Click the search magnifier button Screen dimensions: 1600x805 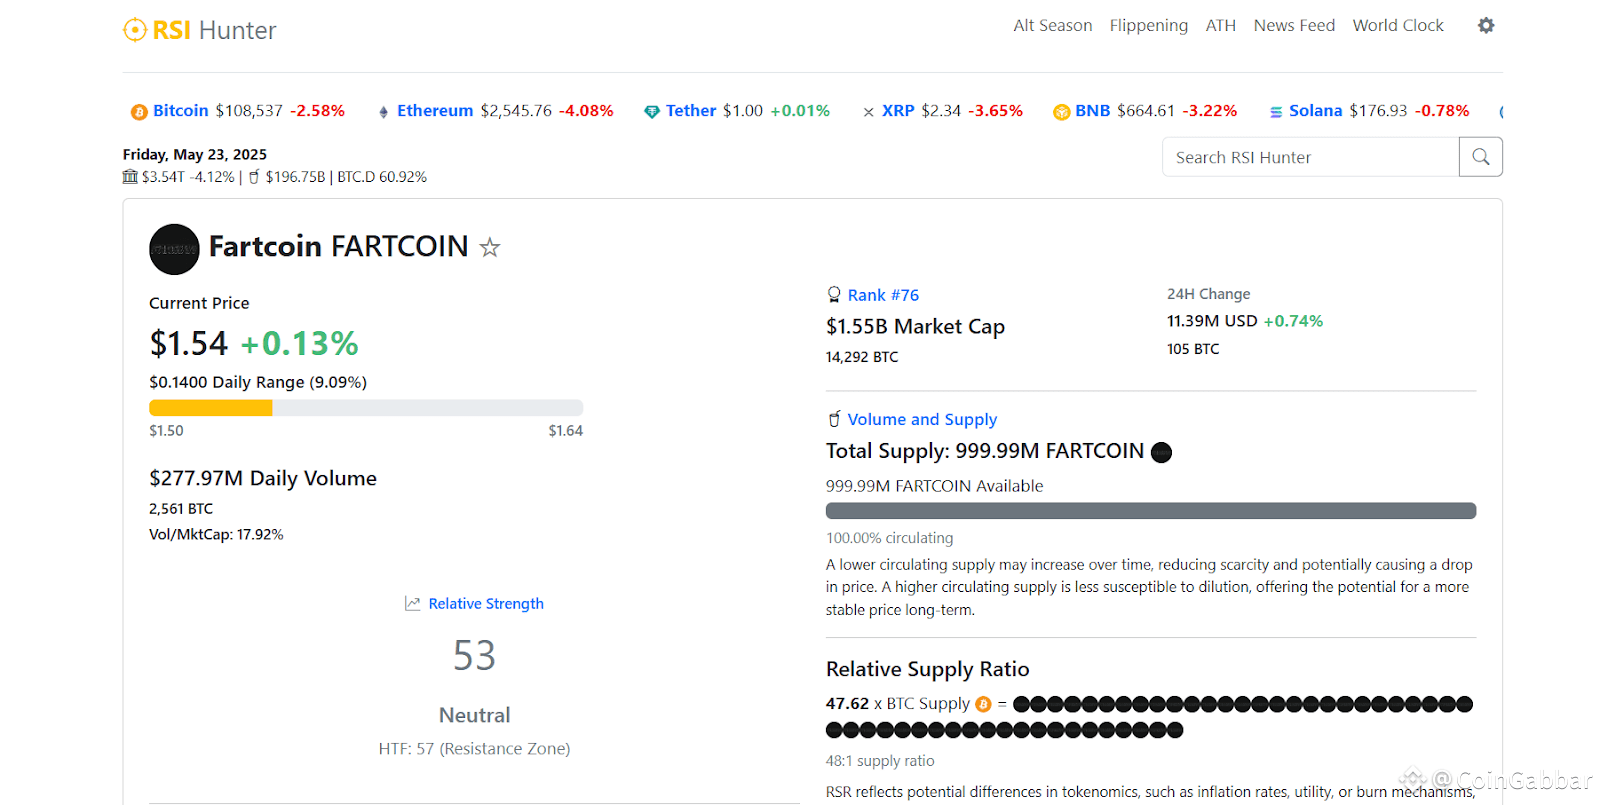point(1480,157)
